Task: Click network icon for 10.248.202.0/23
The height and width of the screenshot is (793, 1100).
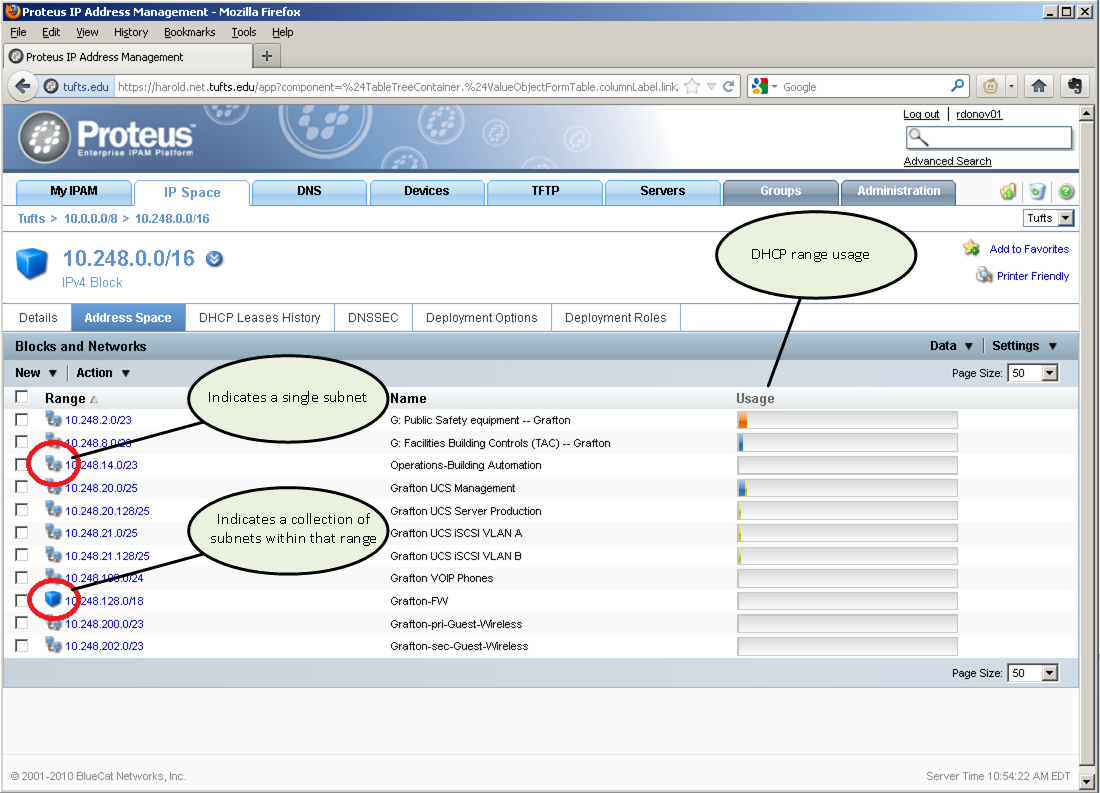Action: point(53,644)
